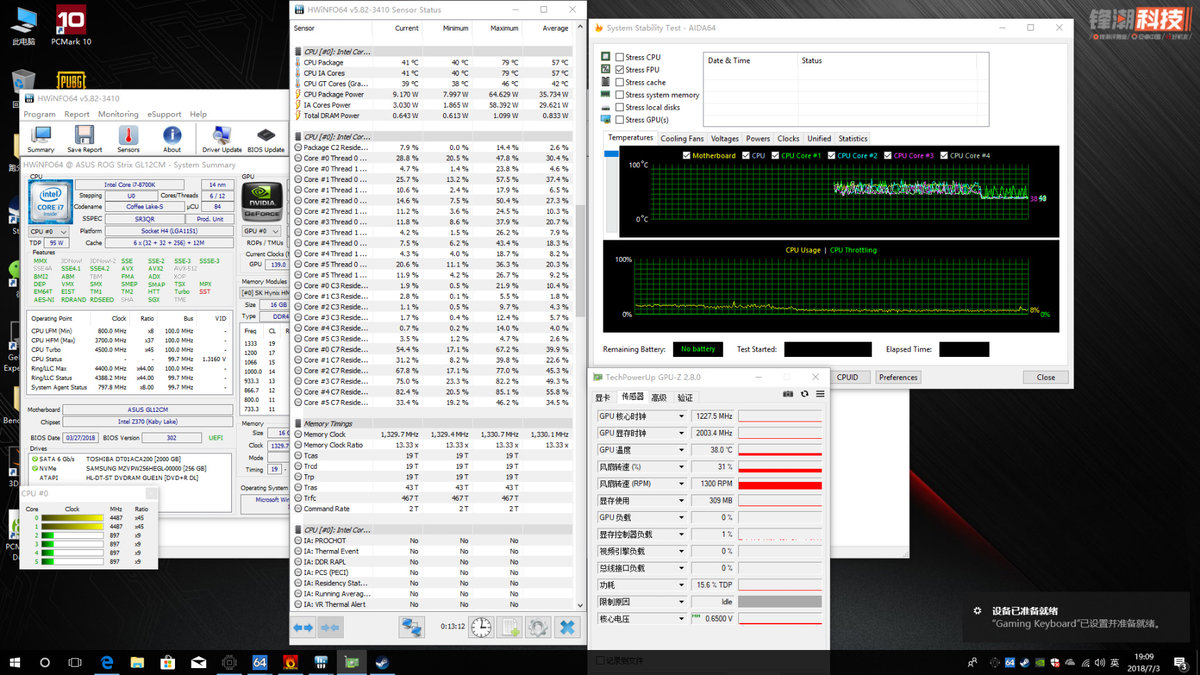The width and height of the screenshot is (1200, 675).
Task: Open the Monitoring menu in HWiNFO64
Action: (118, 114)
